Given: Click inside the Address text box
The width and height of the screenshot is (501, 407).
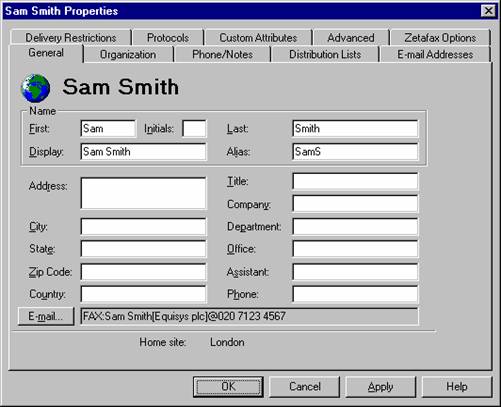Looking at the screenshot, I should click(x=143, y=193).
